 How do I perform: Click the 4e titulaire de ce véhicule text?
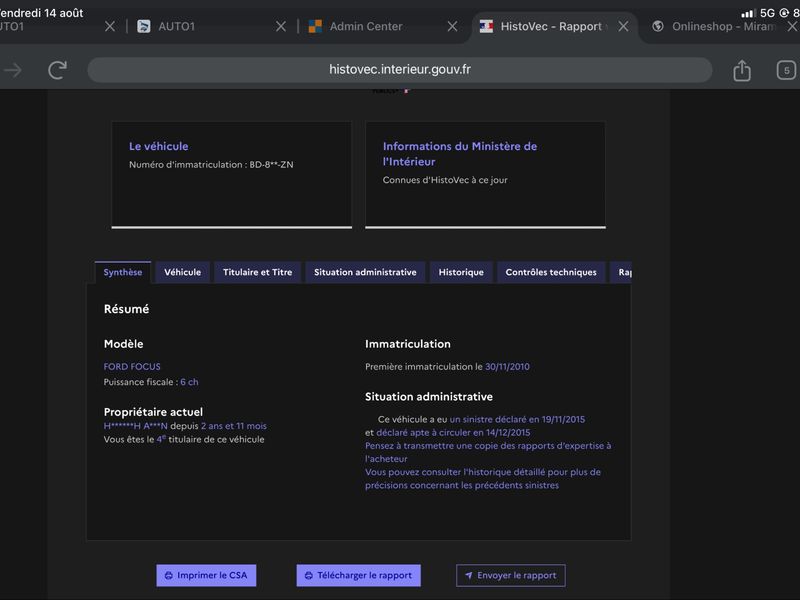pyautogui.click(x=210, y=439)
